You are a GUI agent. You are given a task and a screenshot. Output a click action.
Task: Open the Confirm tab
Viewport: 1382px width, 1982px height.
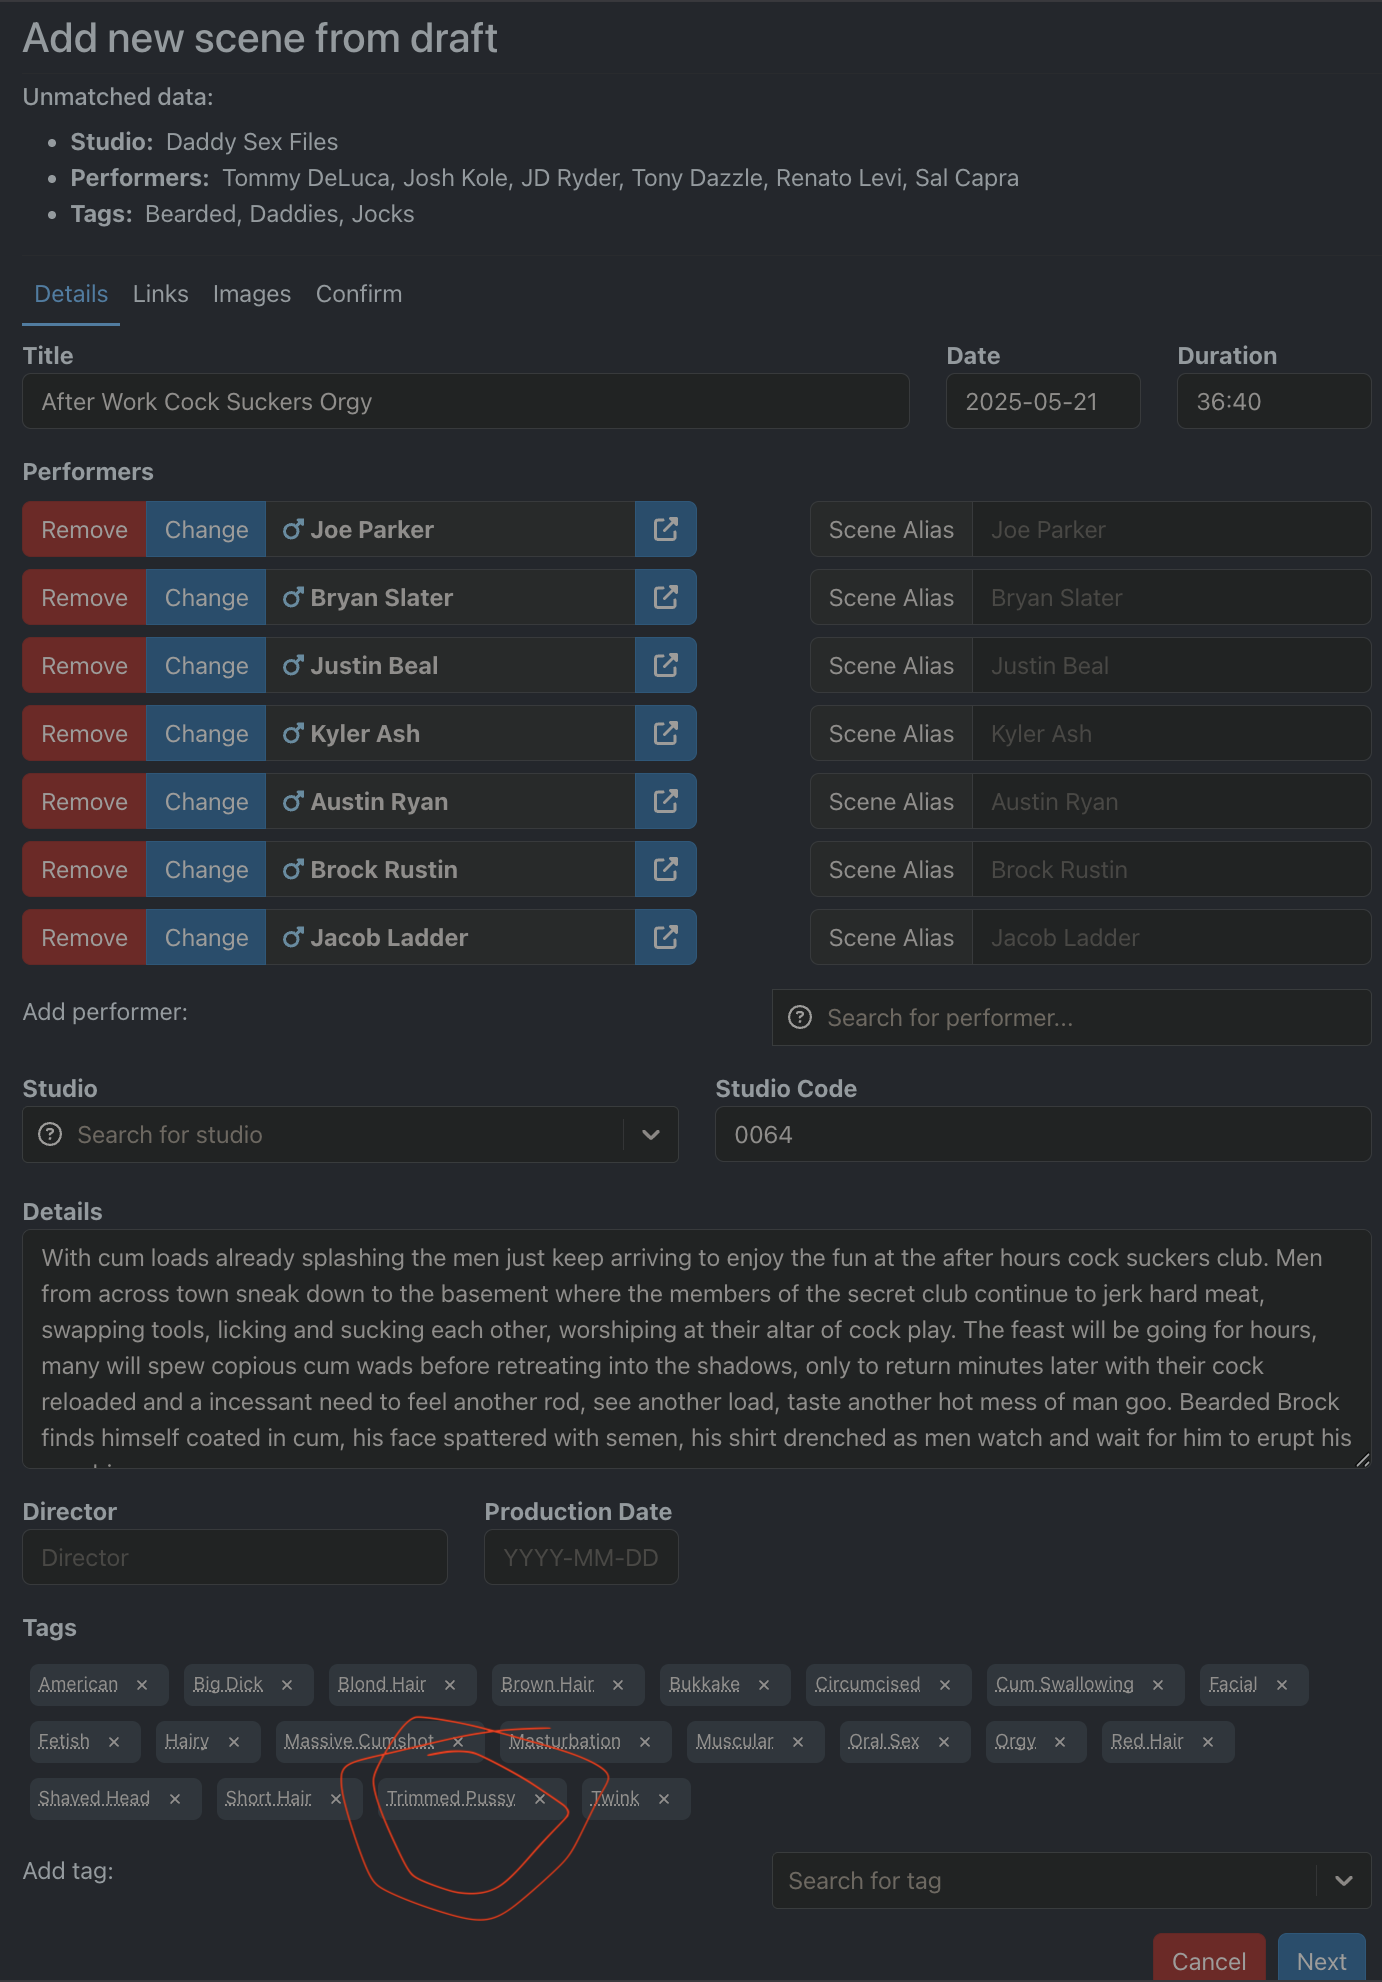[x=358, y=294]
